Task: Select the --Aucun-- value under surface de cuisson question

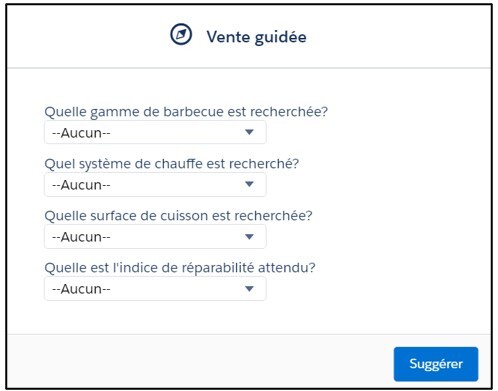Action: coord(81,237)
